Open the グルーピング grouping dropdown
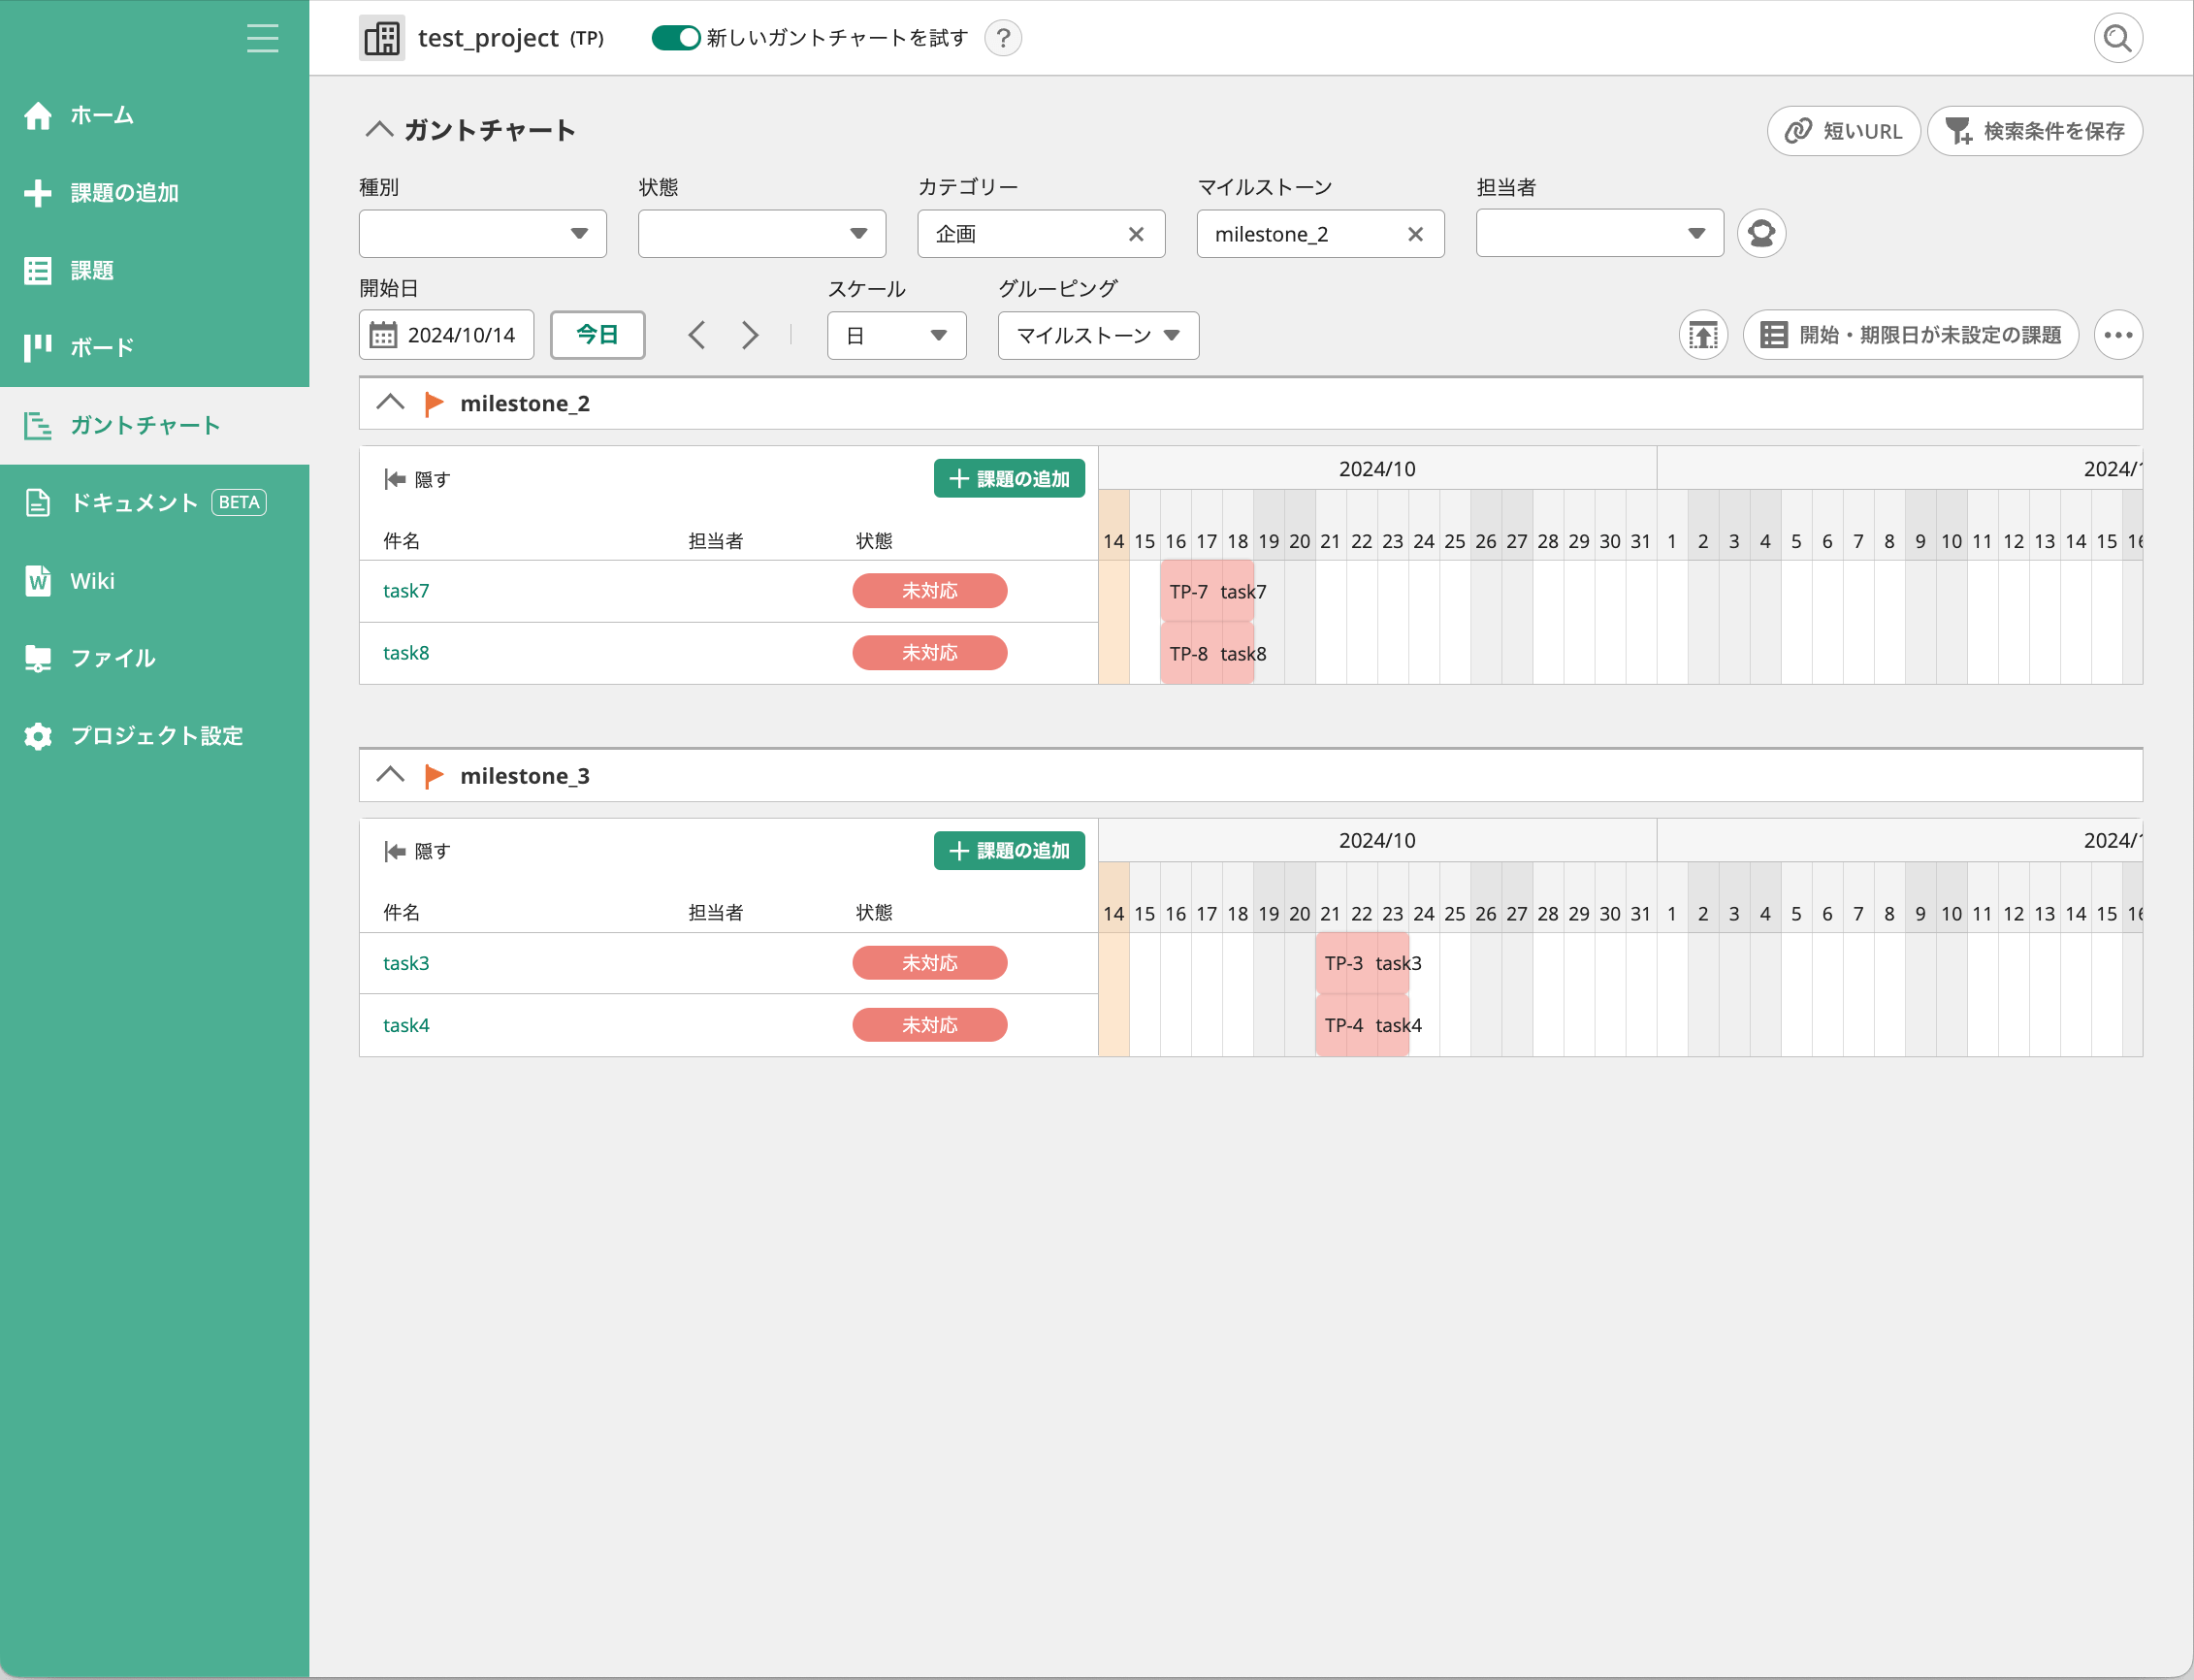Image resolution: width=2194 pixels, height=1680 pixels. pos(1097,336)
